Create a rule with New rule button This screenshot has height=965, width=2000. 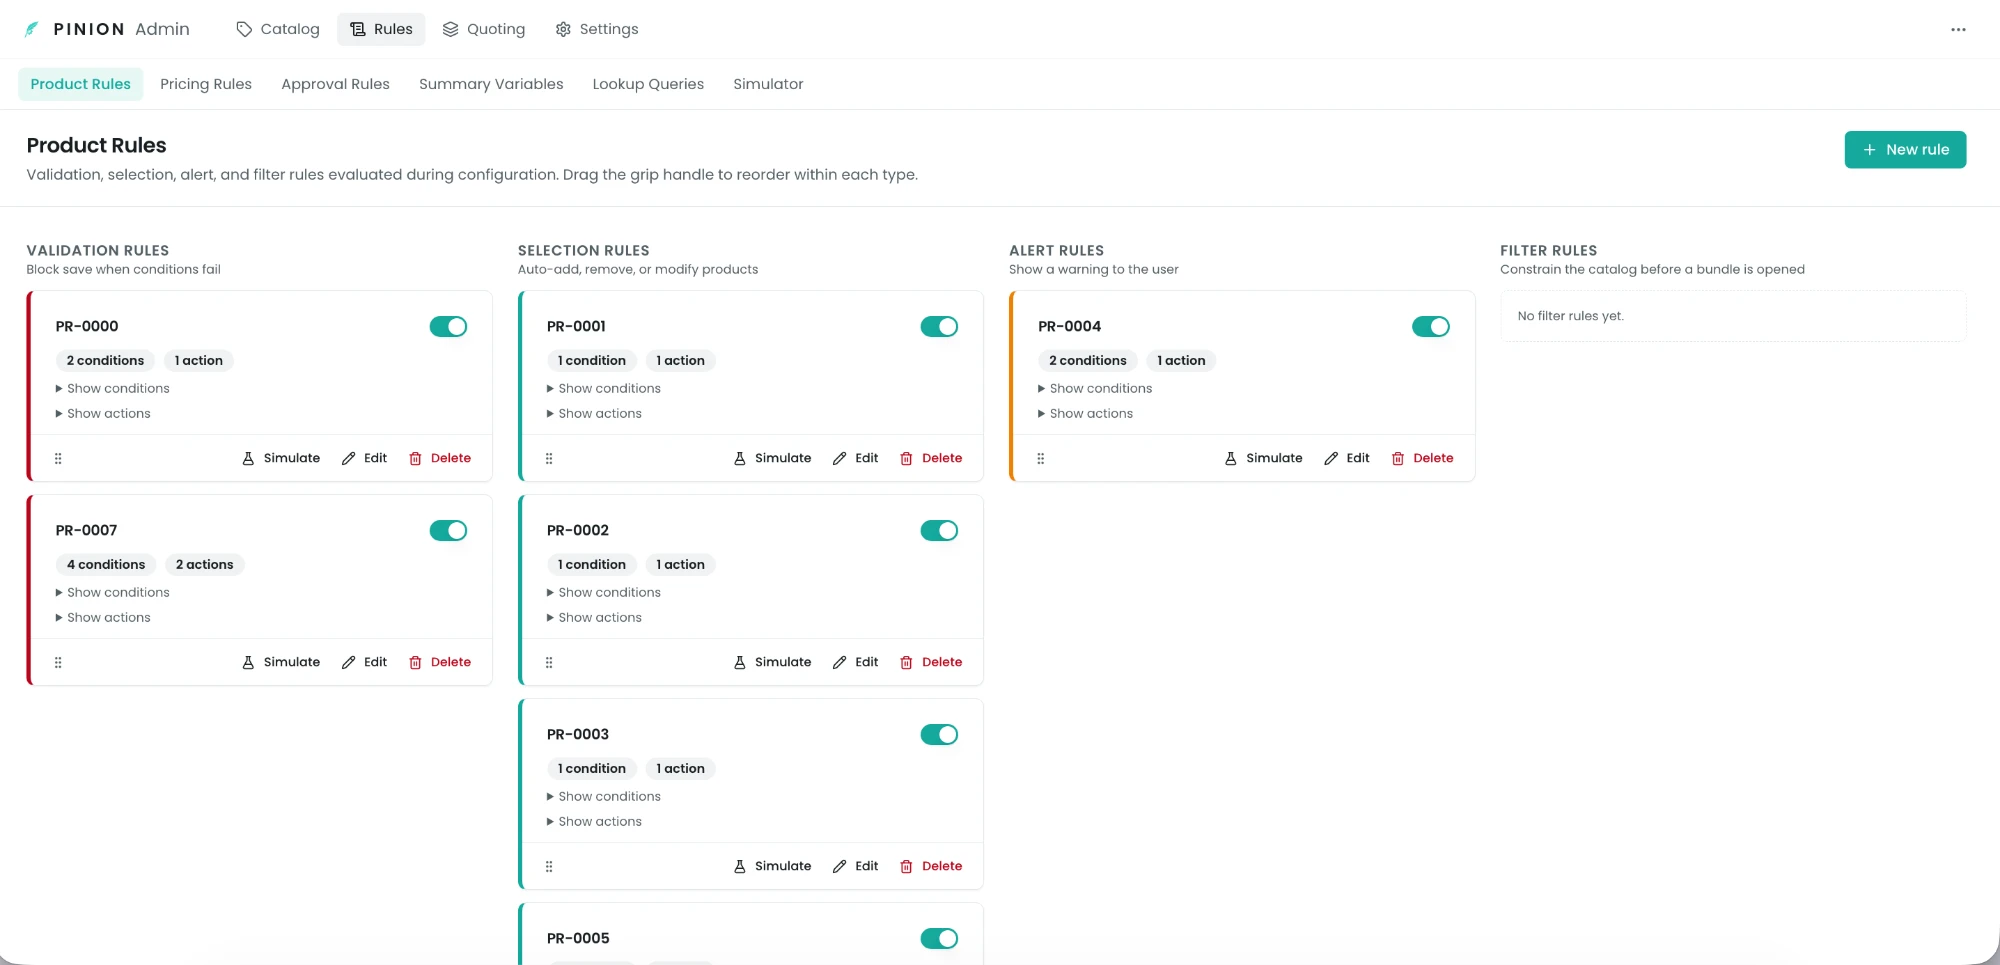[1905, 149]
